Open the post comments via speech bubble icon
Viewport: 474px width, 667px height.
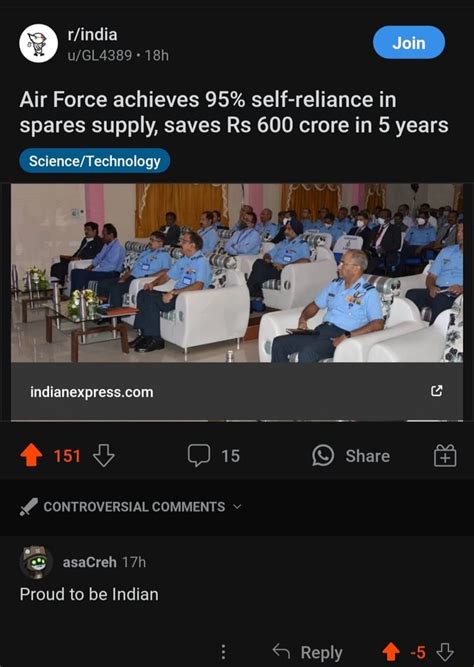pos(199,455)
